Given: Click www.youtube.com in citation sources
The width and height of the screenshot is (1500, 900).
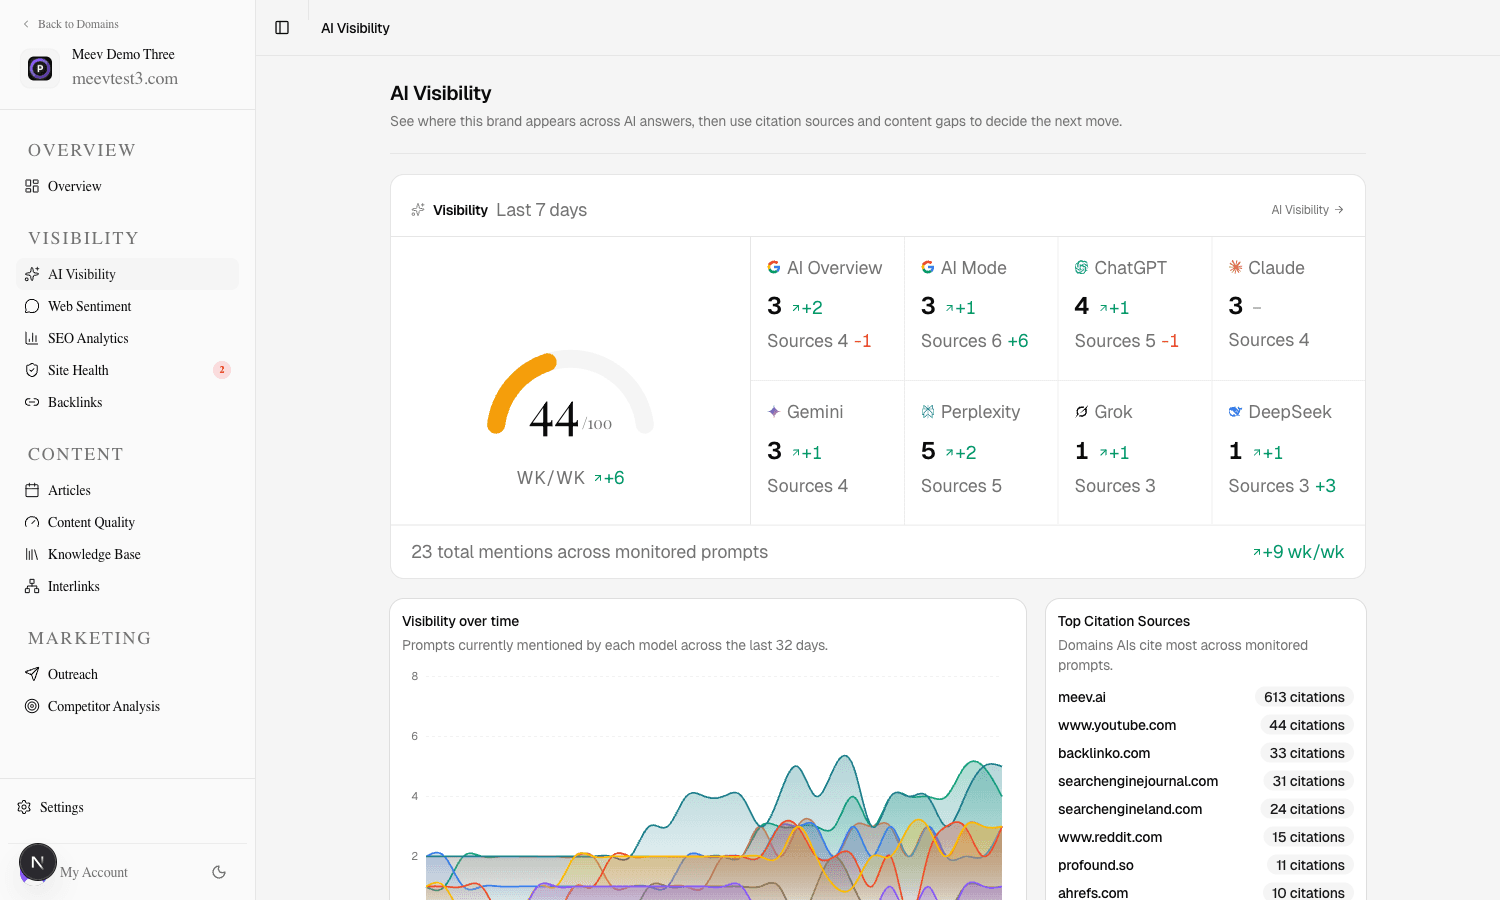Looking at the screenshot, I should (1117, 725).
